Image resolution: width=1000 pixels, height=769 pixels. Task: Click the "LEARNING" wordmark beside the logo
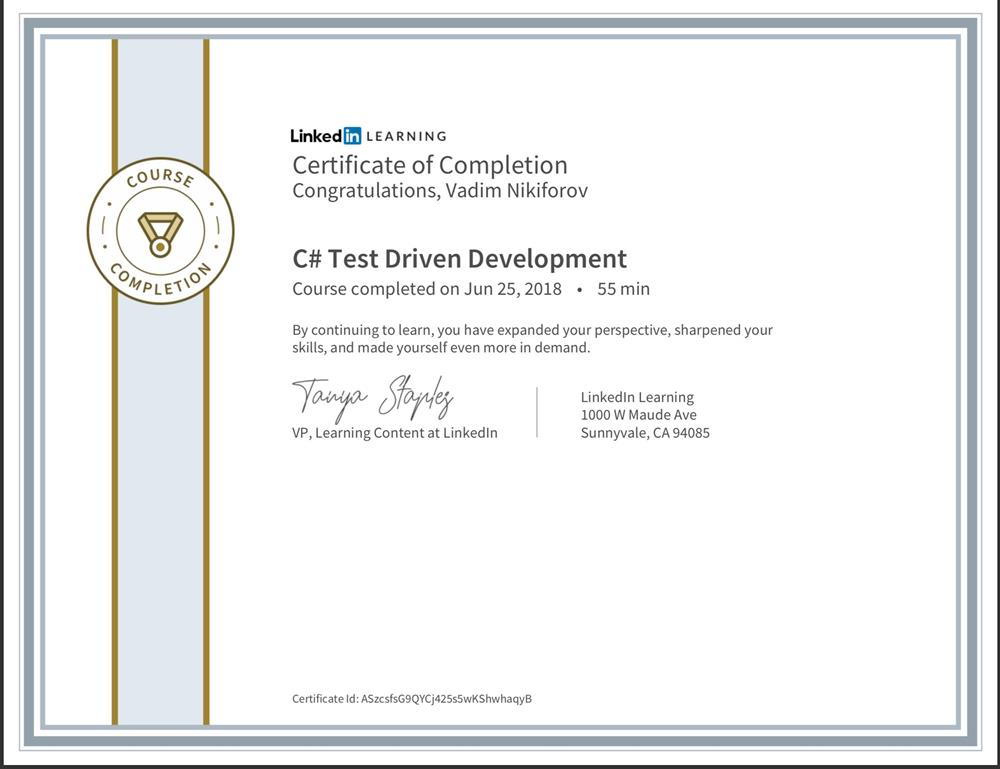(x=406, y=136)
